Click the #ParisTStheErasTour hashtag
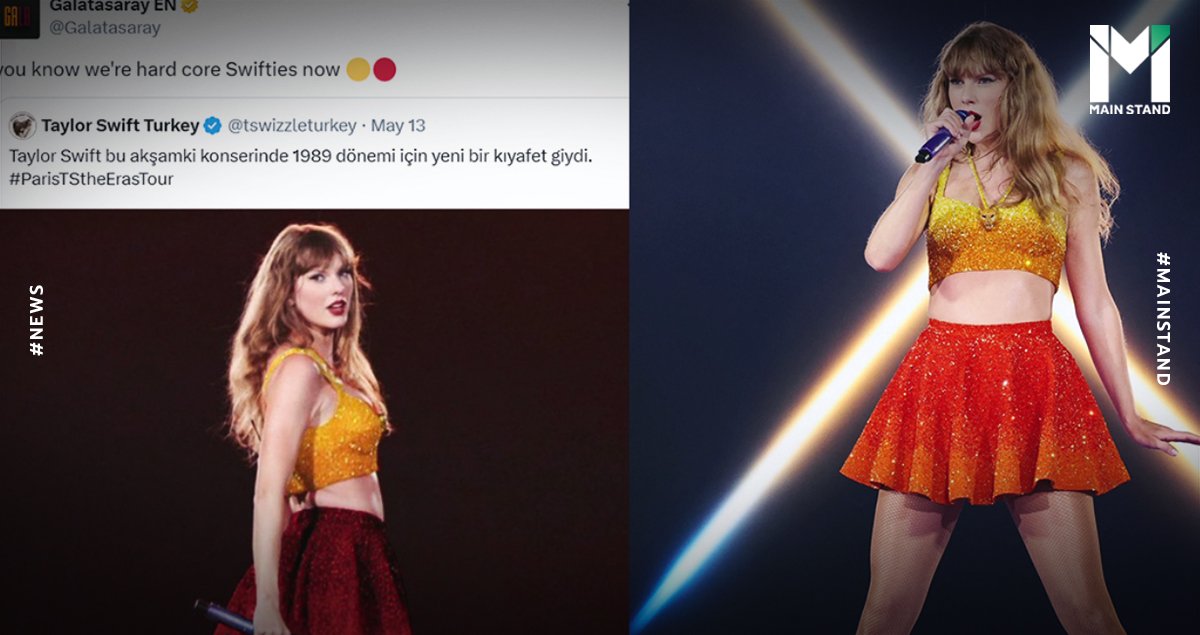1200x635 pixels. [93, 178]
